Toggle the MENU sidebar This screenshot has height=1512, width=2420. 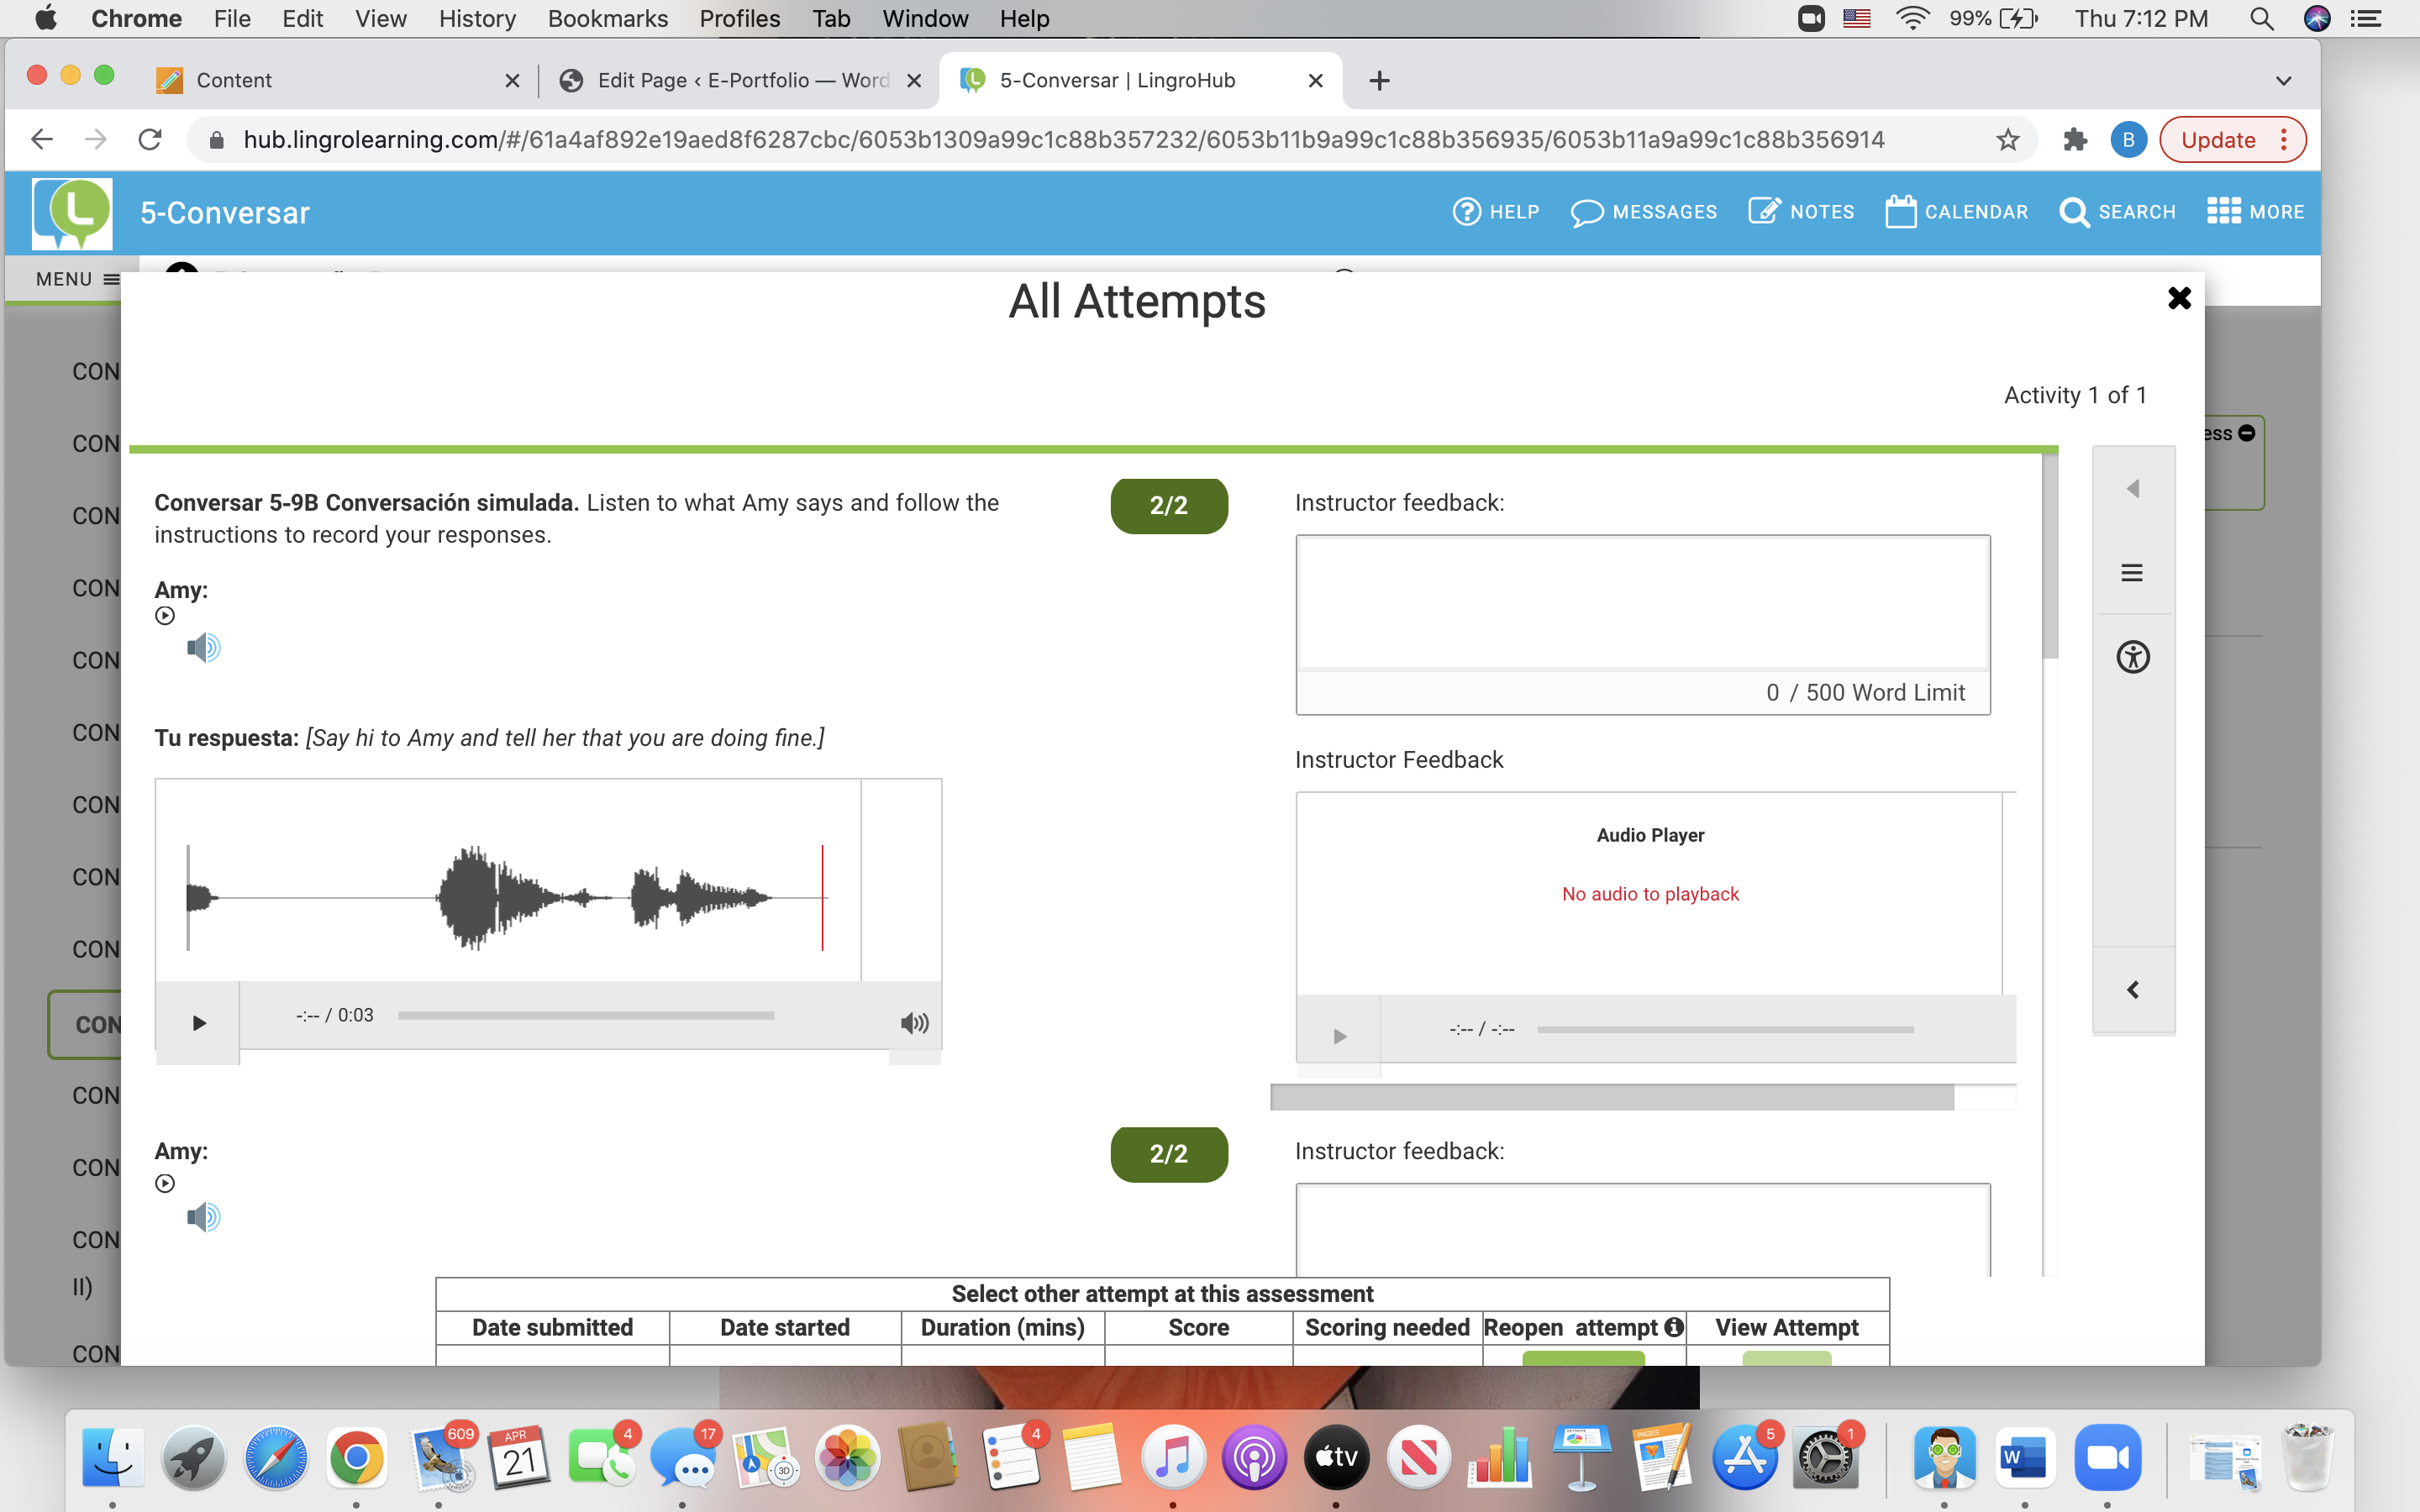pyautogui.click(x=78, y=279)
